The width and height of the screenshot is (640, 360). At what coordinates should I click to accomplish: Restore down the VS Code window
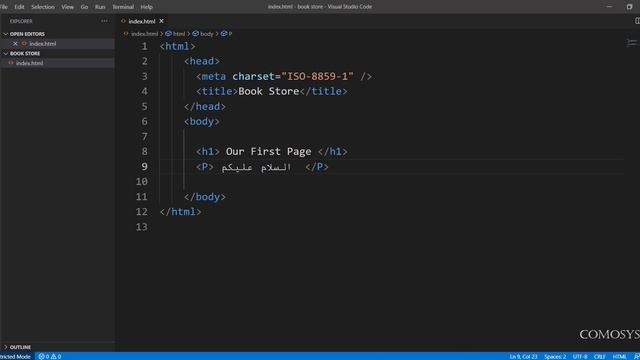click(629, 7)
